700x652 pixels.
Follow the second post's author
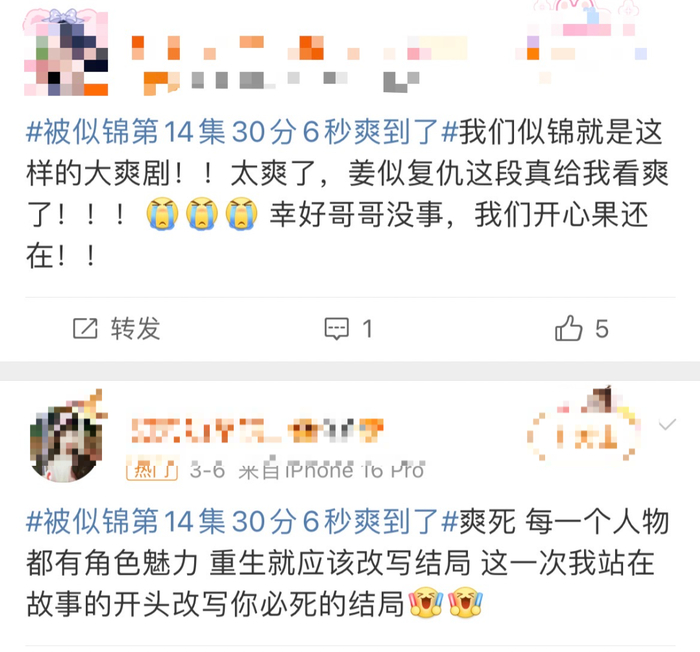[x=584, y=435]
